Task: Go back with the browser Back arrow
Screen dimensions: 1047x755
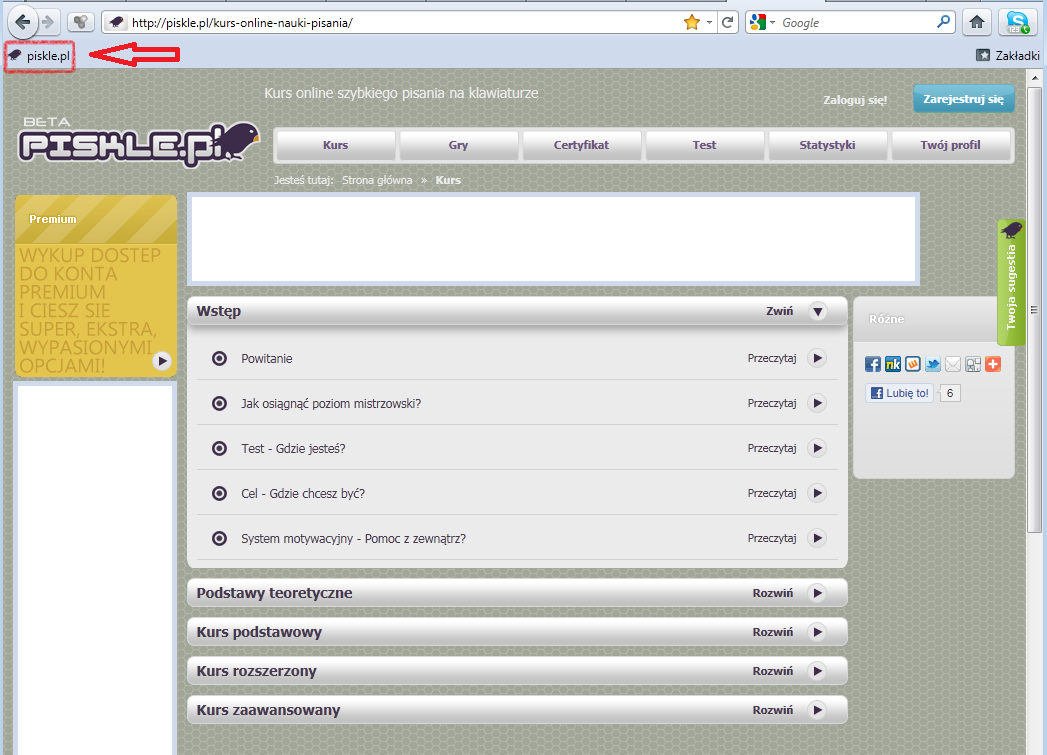Action: coord(22,22)
